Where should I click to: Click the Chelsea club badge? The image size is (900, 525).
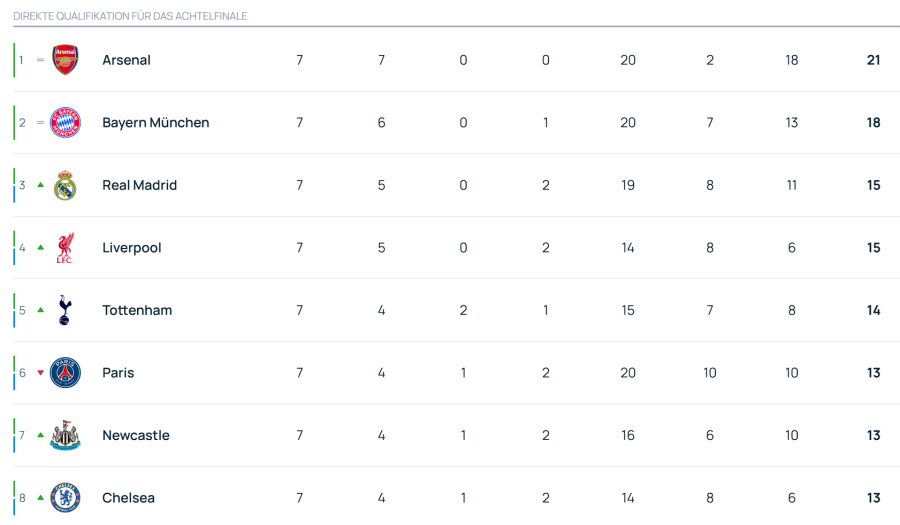(65, 498)
